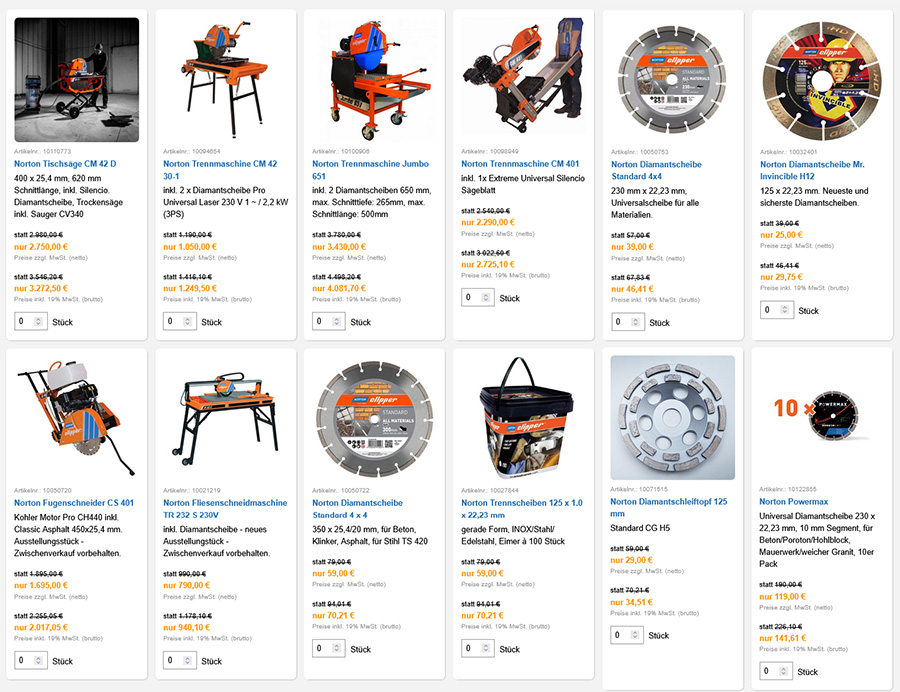Go to Norton Diamantscheibe Standard 4 x 4 350 mm
The height and width of the screenshot is (692, 900).
pyautogui.click(x=357, y=509)
